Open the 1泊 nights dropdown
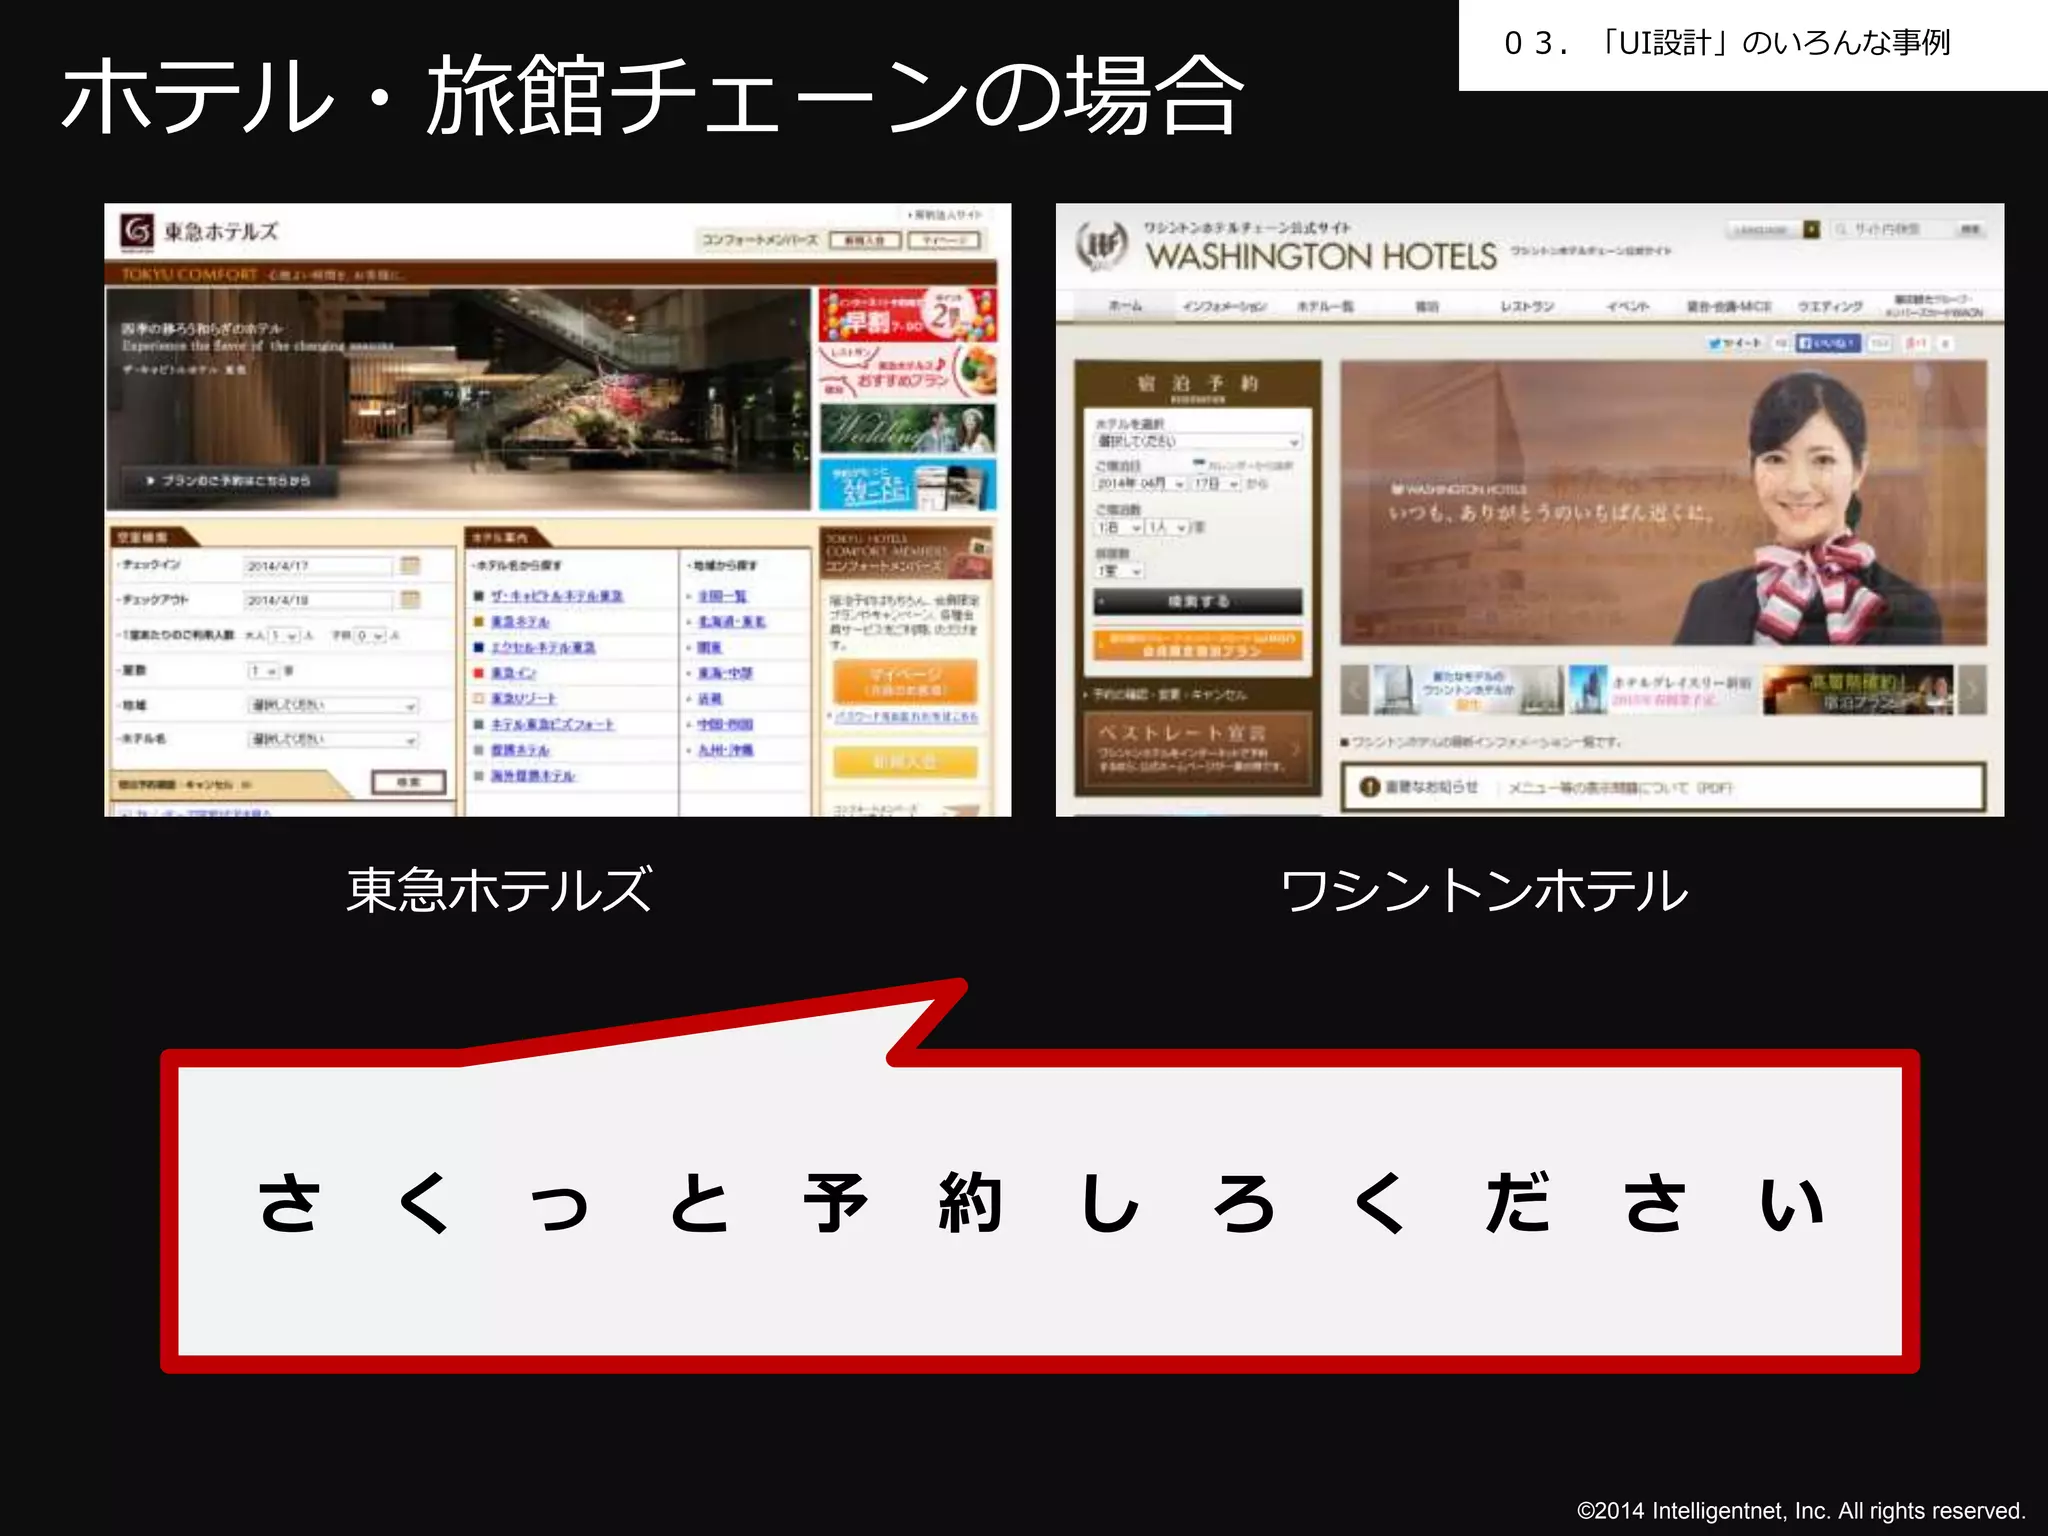 (x=1119, y=527)
